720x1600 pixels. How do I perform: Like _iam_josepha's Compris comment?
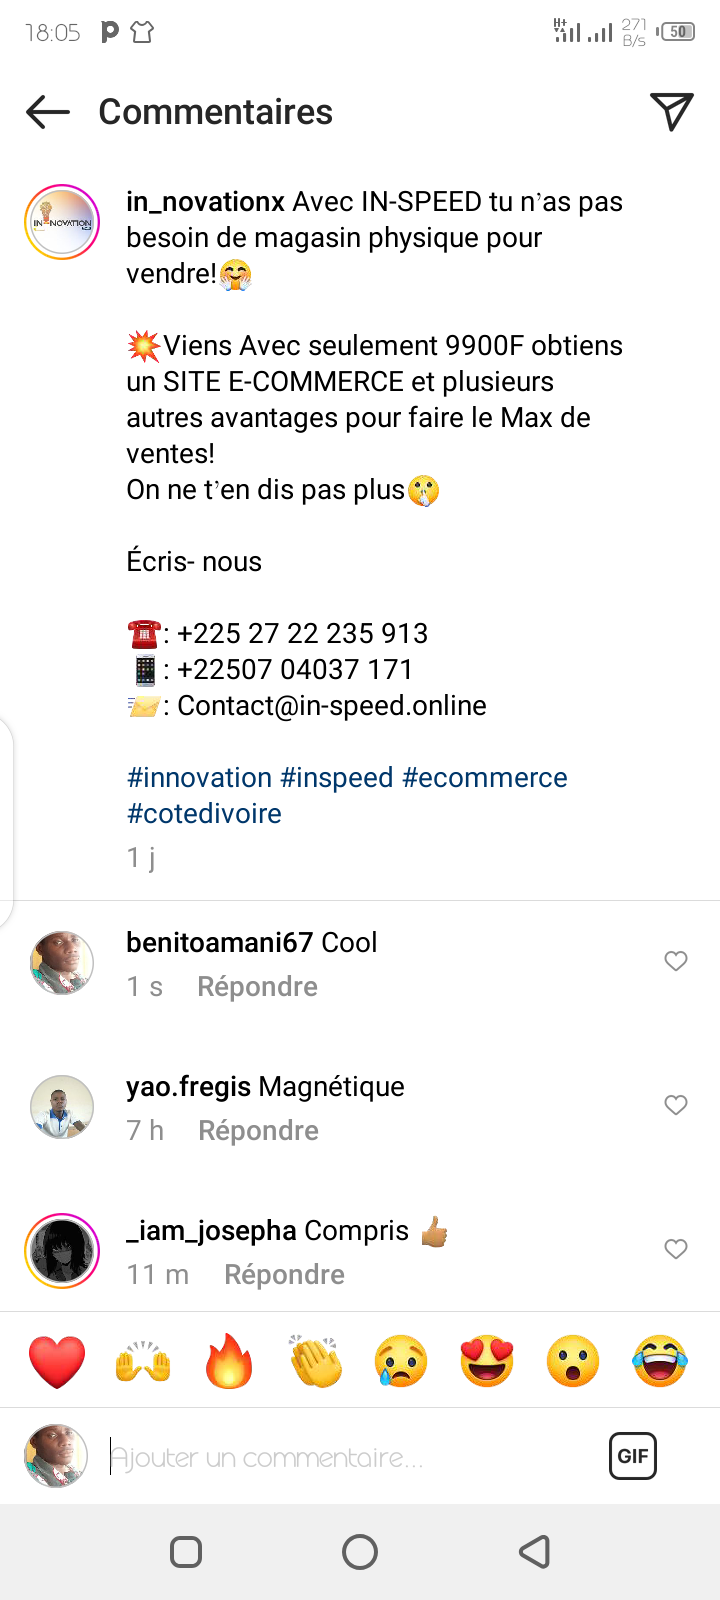[676, 1249]
